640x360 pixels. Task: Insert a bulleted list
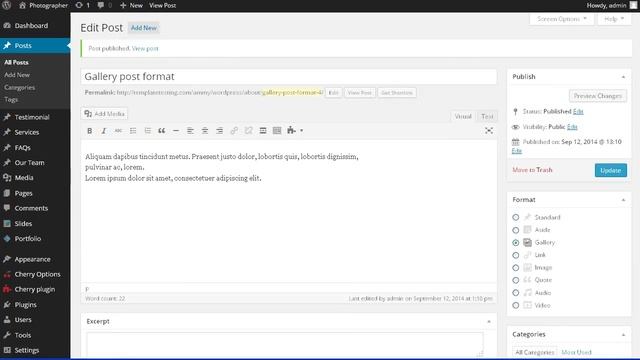(133, 131)
